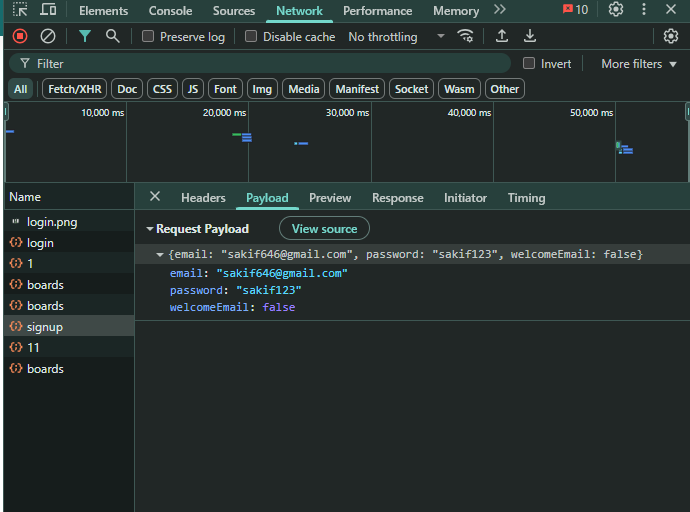Filter by Fetch/XHR requests
This screenshot has width=690, height=512.
74,89
